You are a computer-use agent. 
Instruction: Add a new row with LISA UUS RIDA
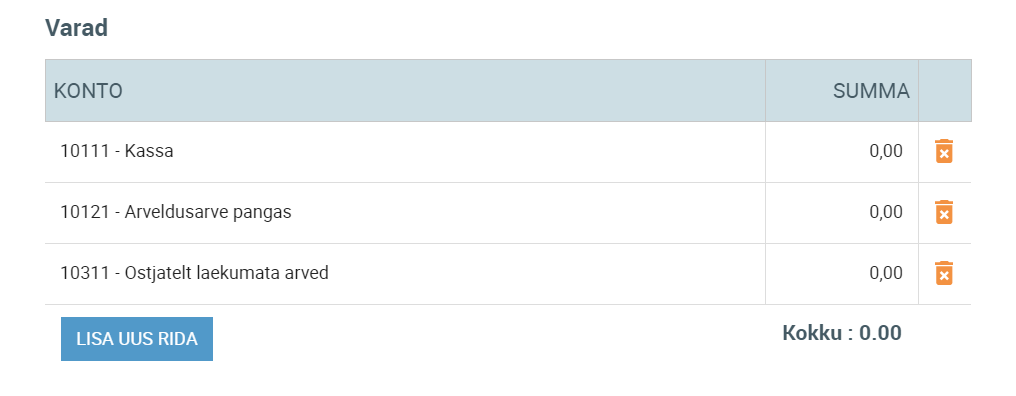137,339
